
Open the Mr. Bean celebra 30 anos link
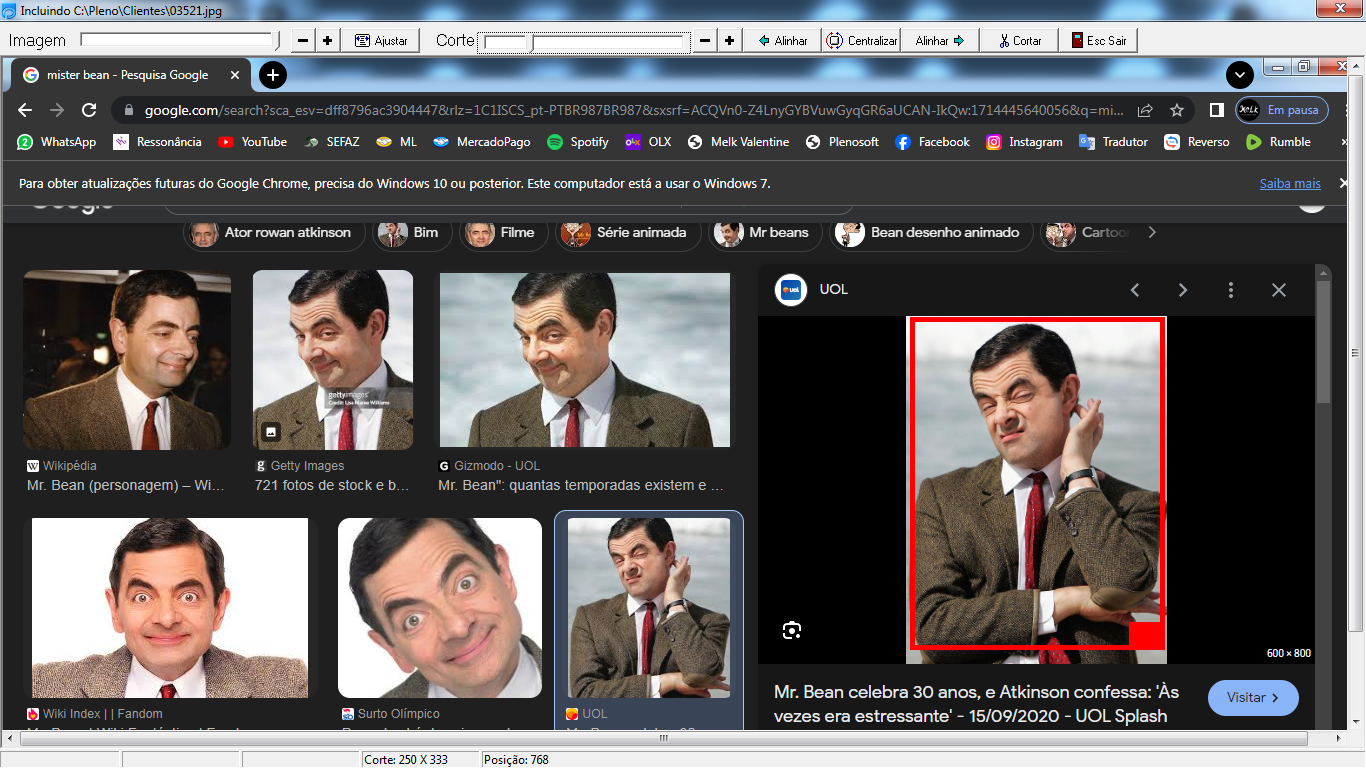pos(976,704)
